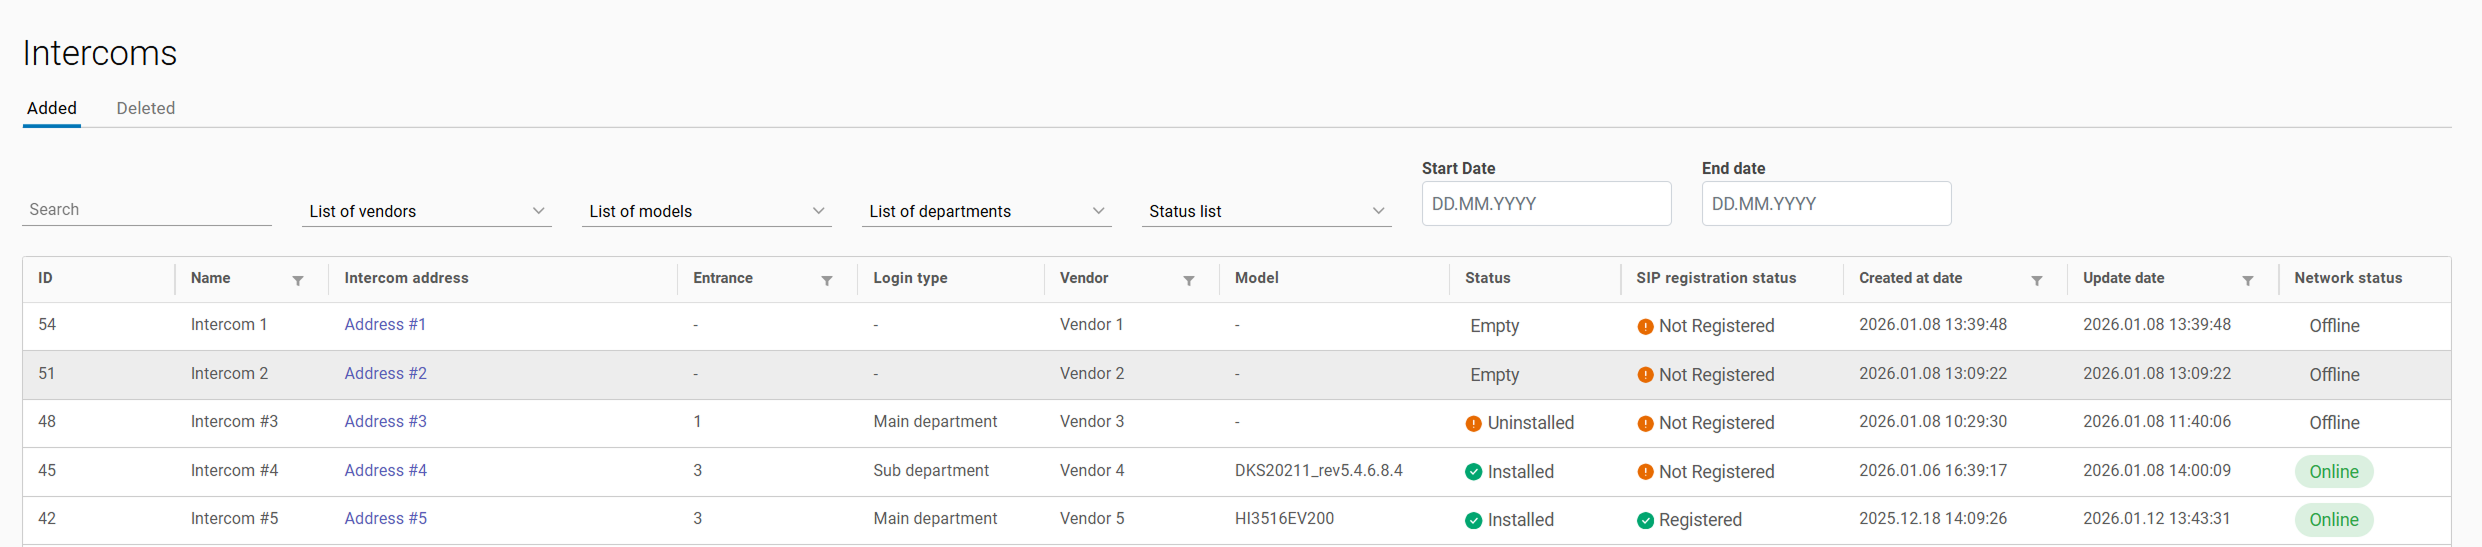The height and width of the screenshot is (547, 2482).
Task: Focus the Start Date field
Action: (x=1546, y=204)
